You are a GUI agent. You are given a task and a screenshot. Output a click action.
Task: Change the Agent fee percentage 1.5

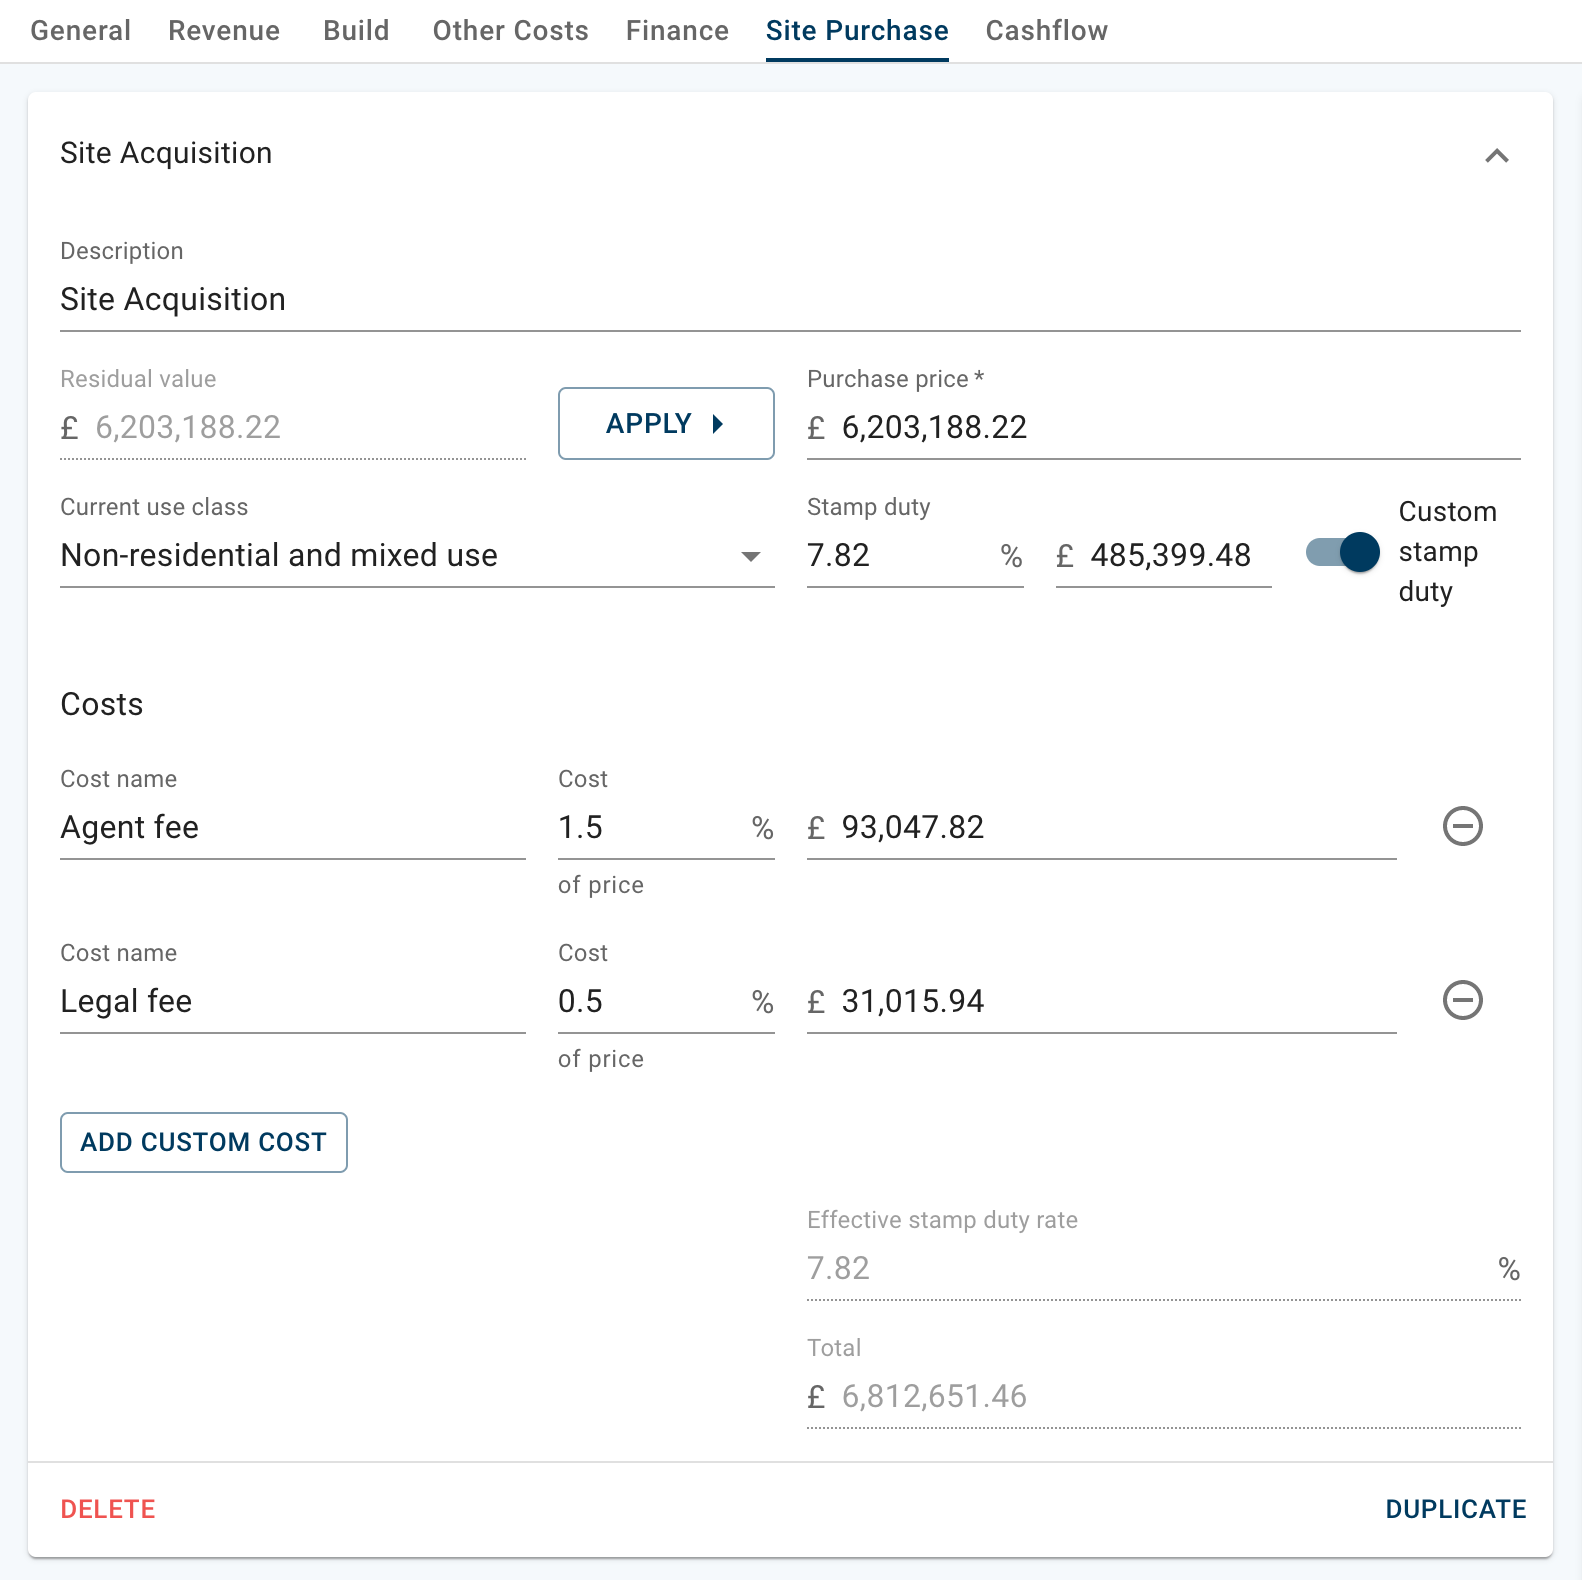(x=666, y=828)
